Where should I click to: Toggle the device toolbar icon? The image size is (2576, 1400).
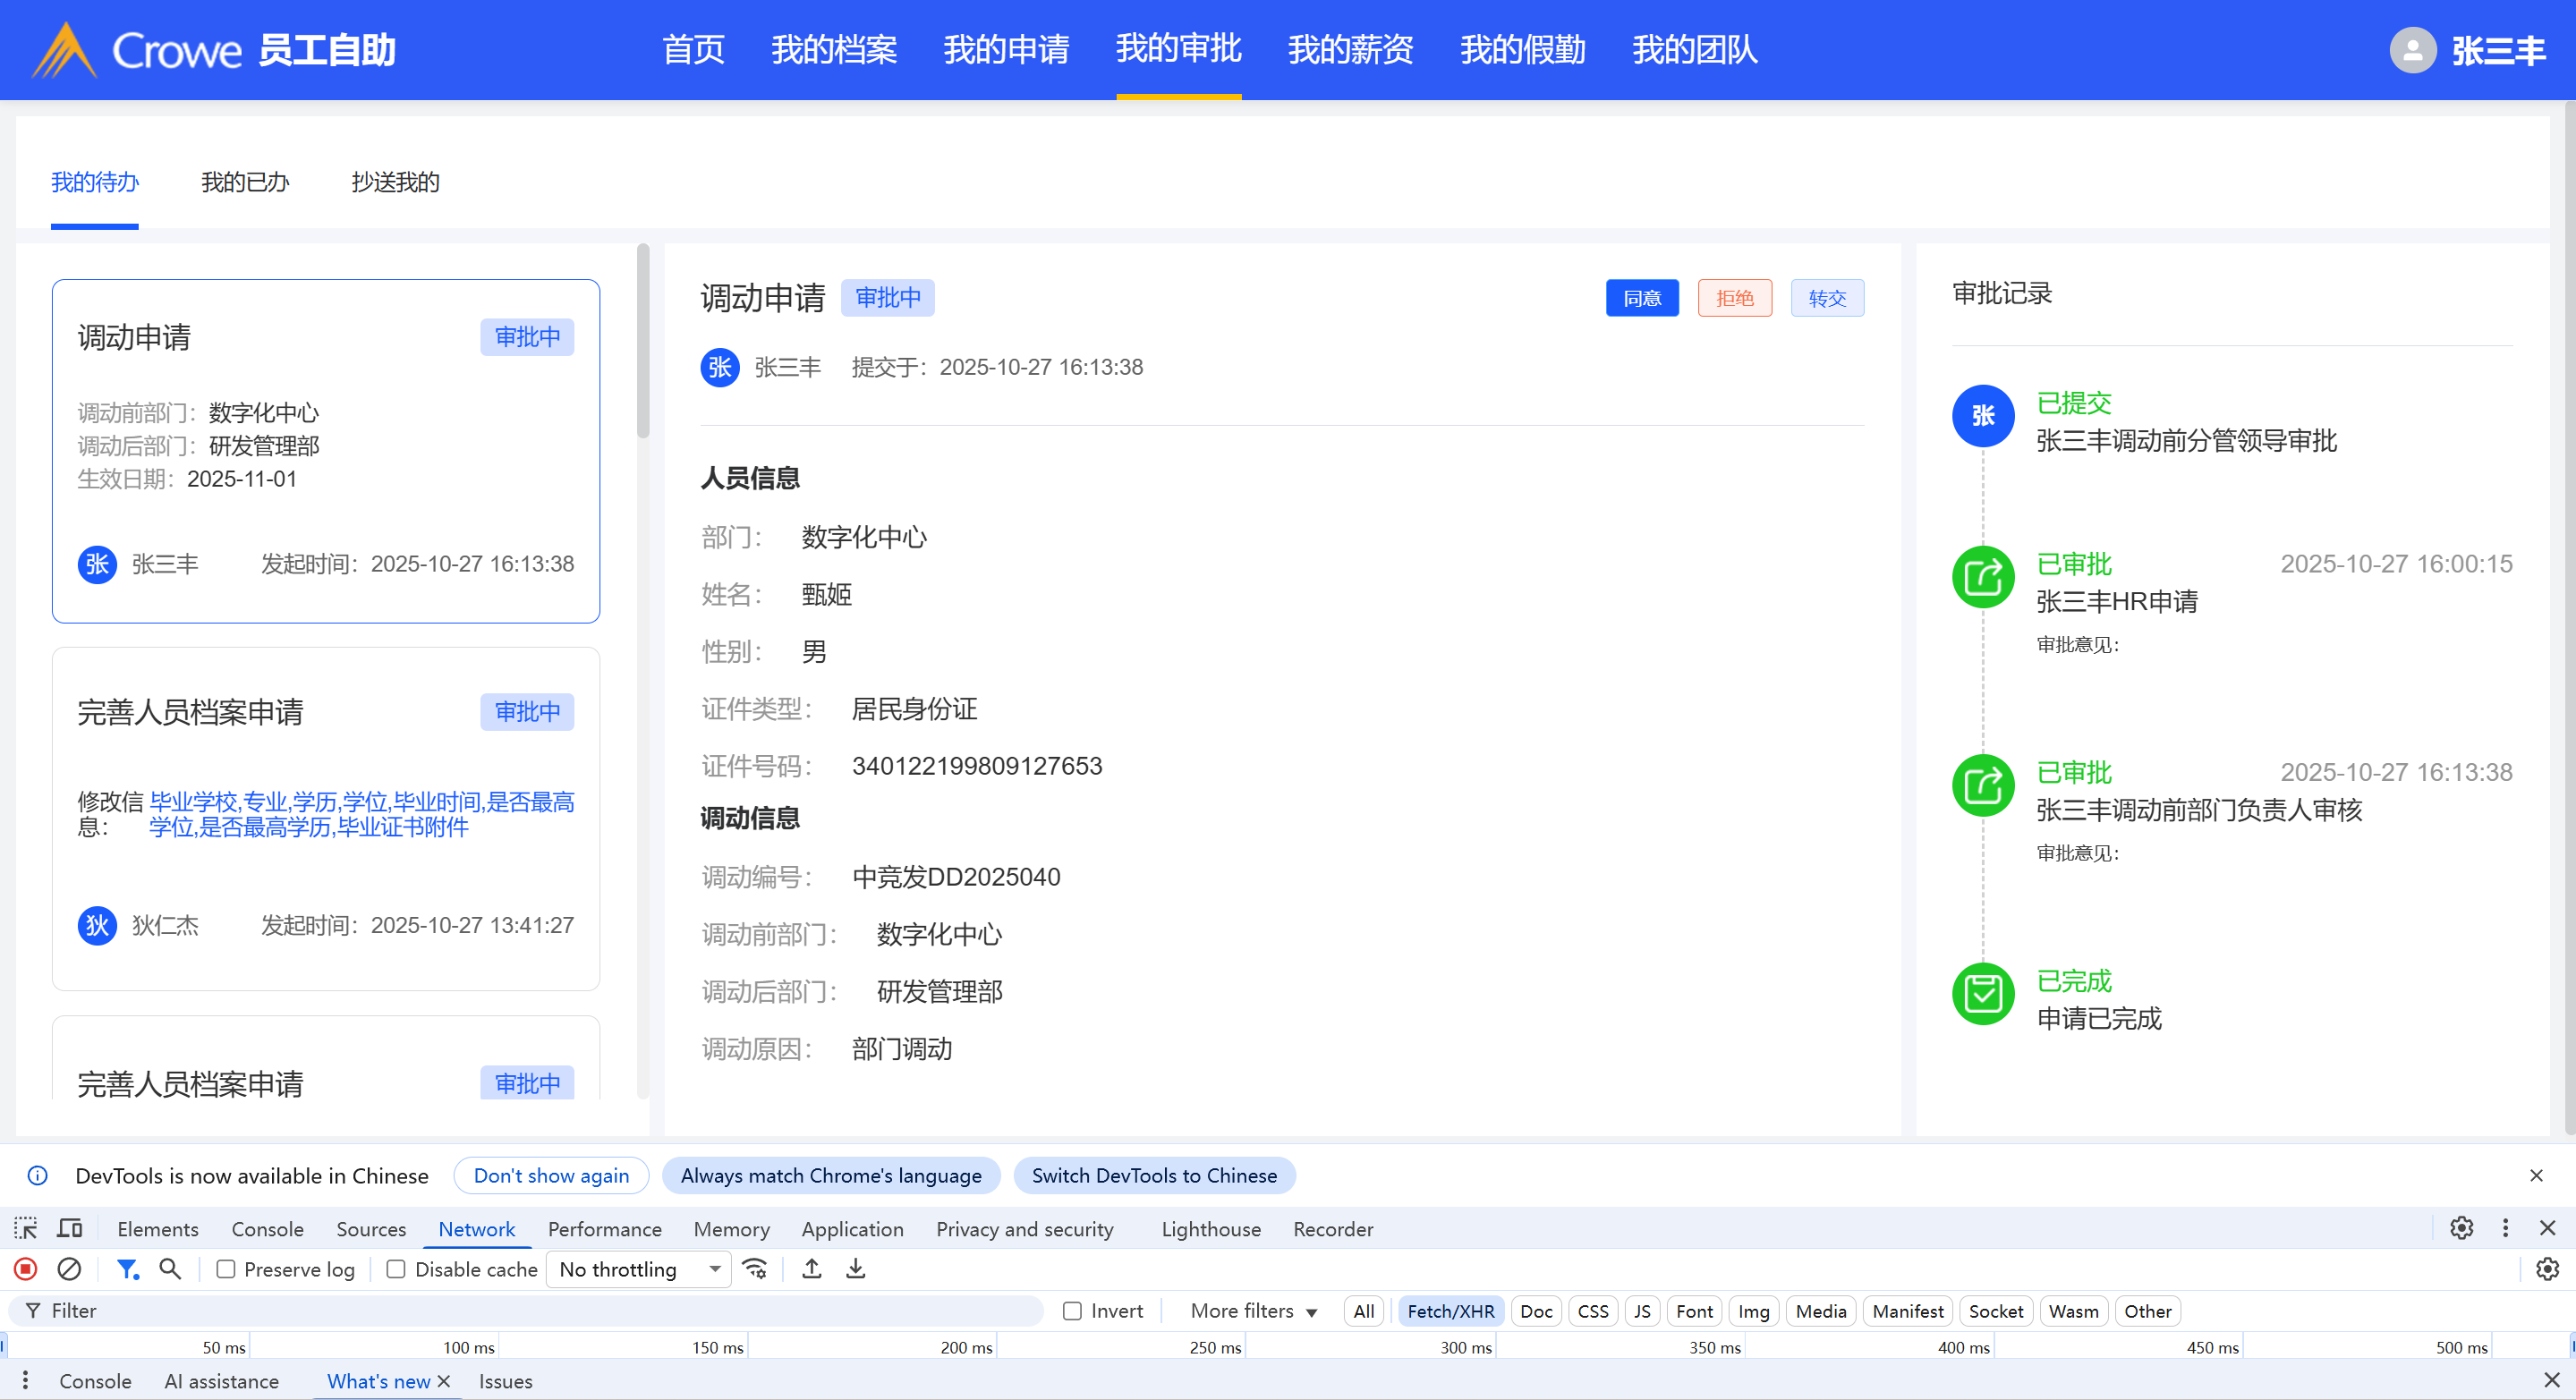[70, 1228]
